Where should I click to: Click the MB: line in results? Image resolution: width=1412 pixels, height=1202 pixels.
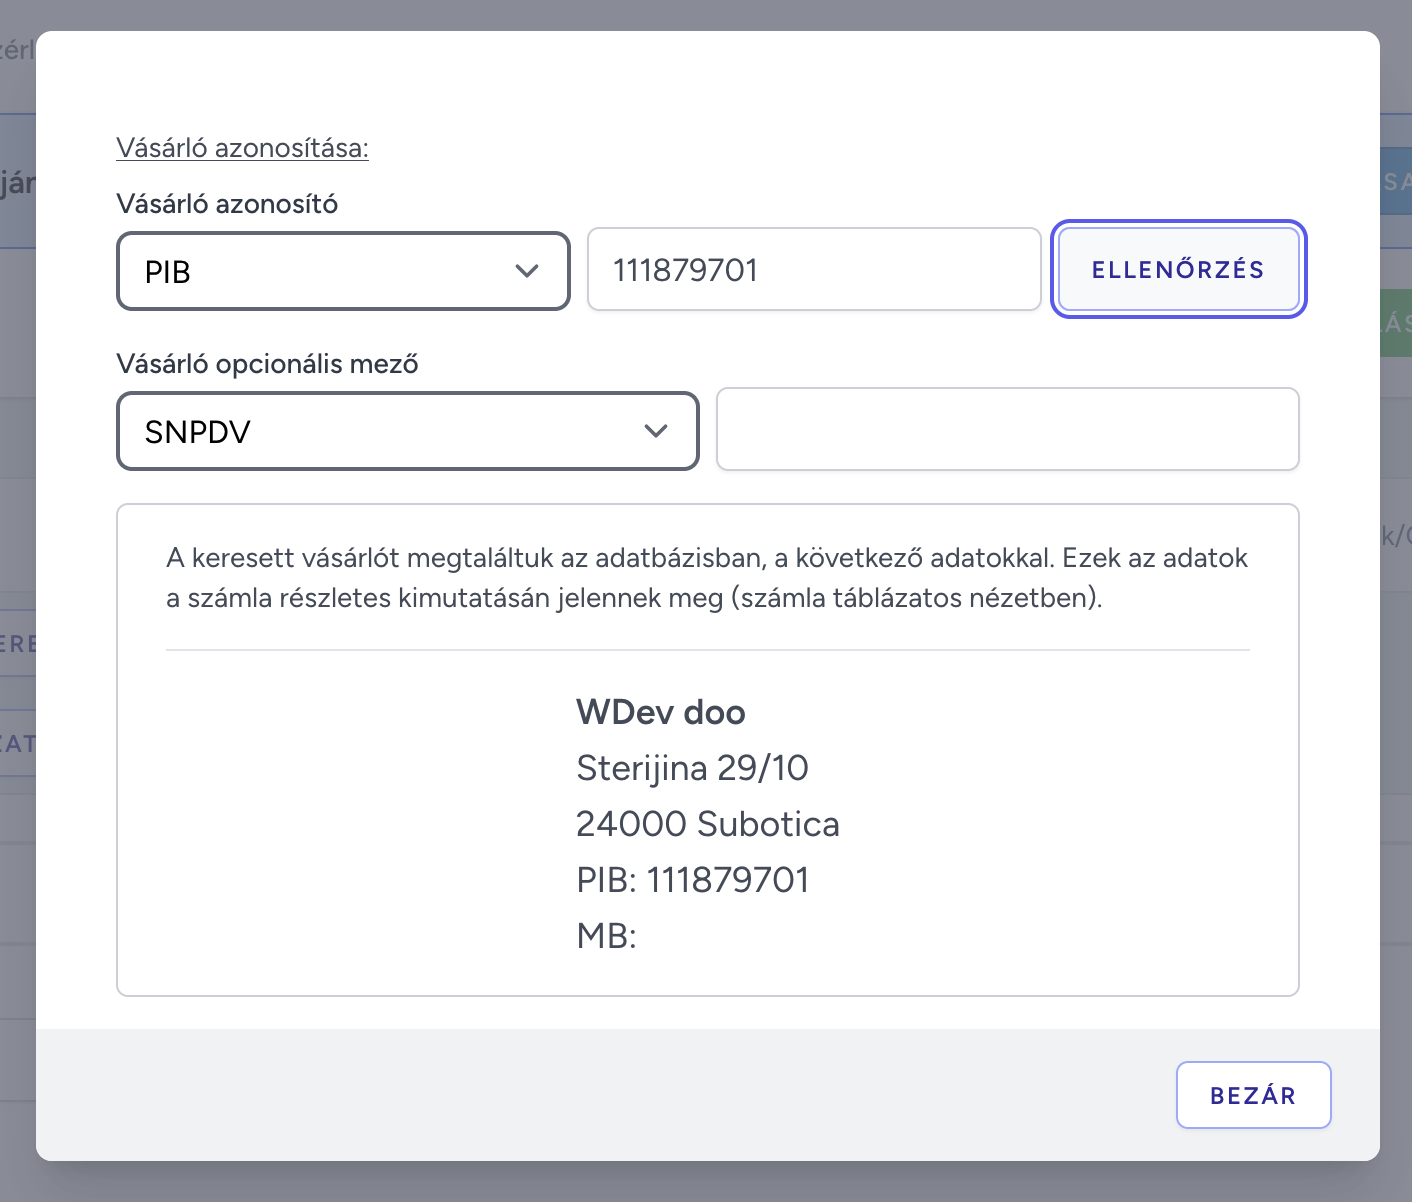pyautogui.click(x=607, y=936)
